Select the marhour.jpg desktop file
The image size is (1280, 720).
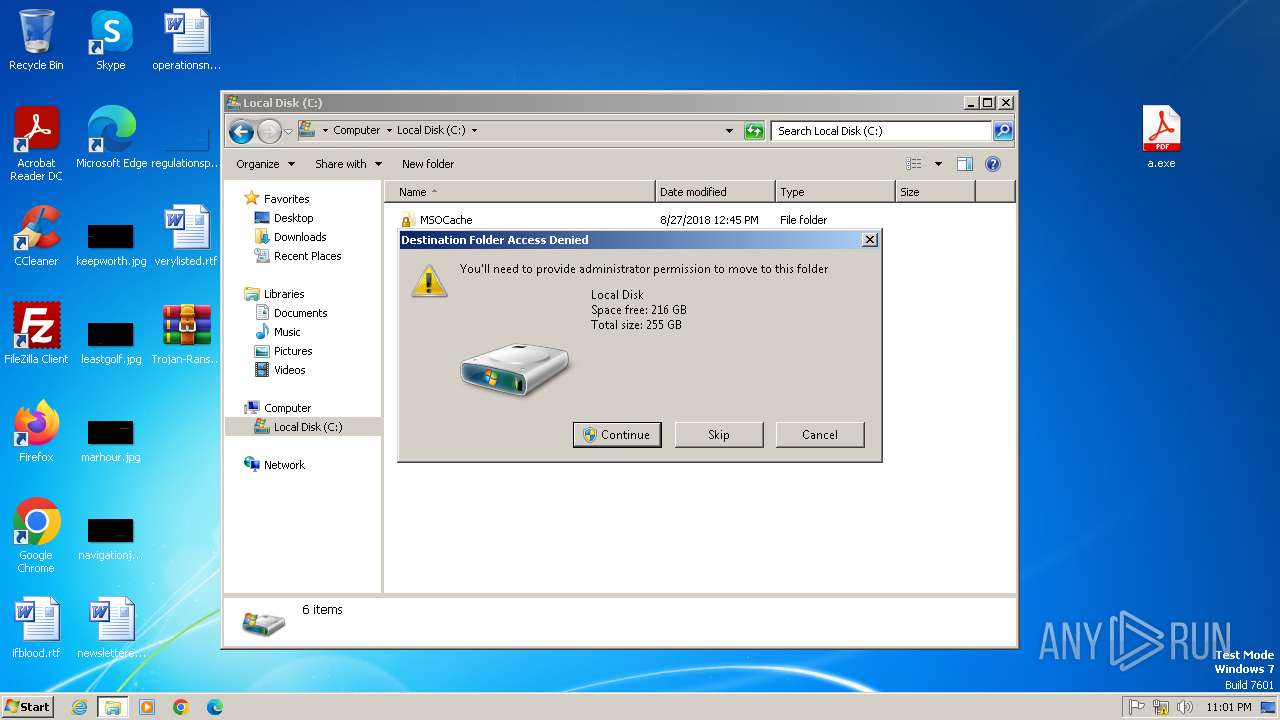(111, 442)
